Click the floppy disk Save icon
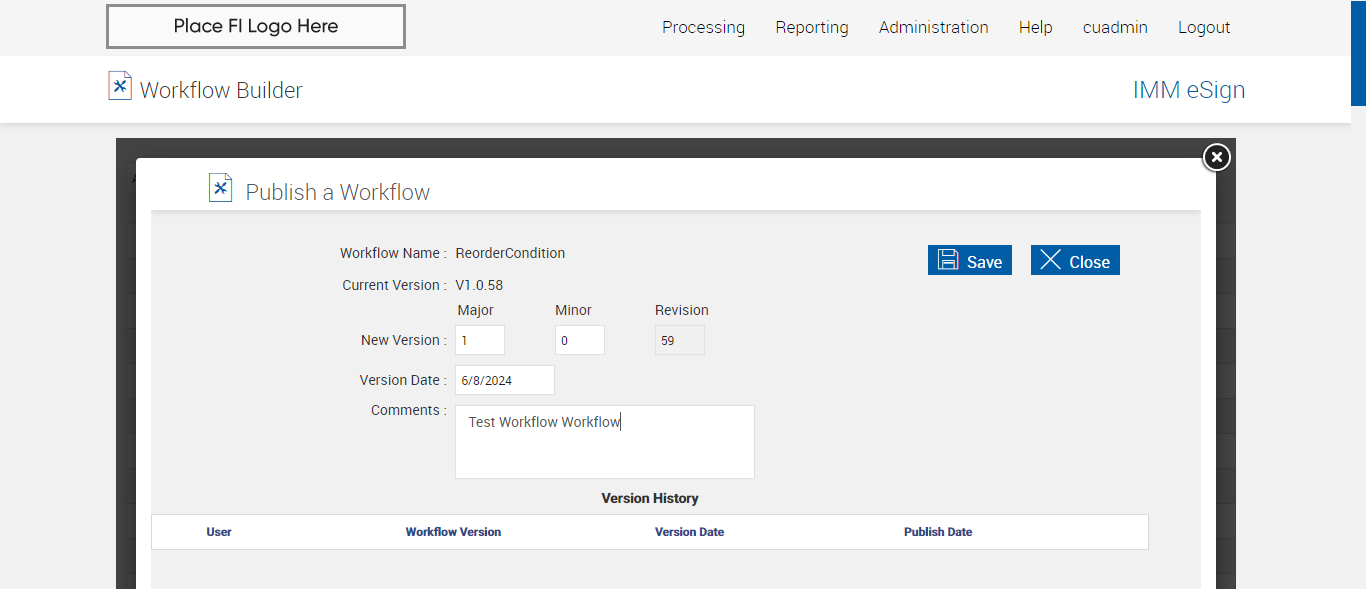 pyautogui.click(x=947, y=260)
